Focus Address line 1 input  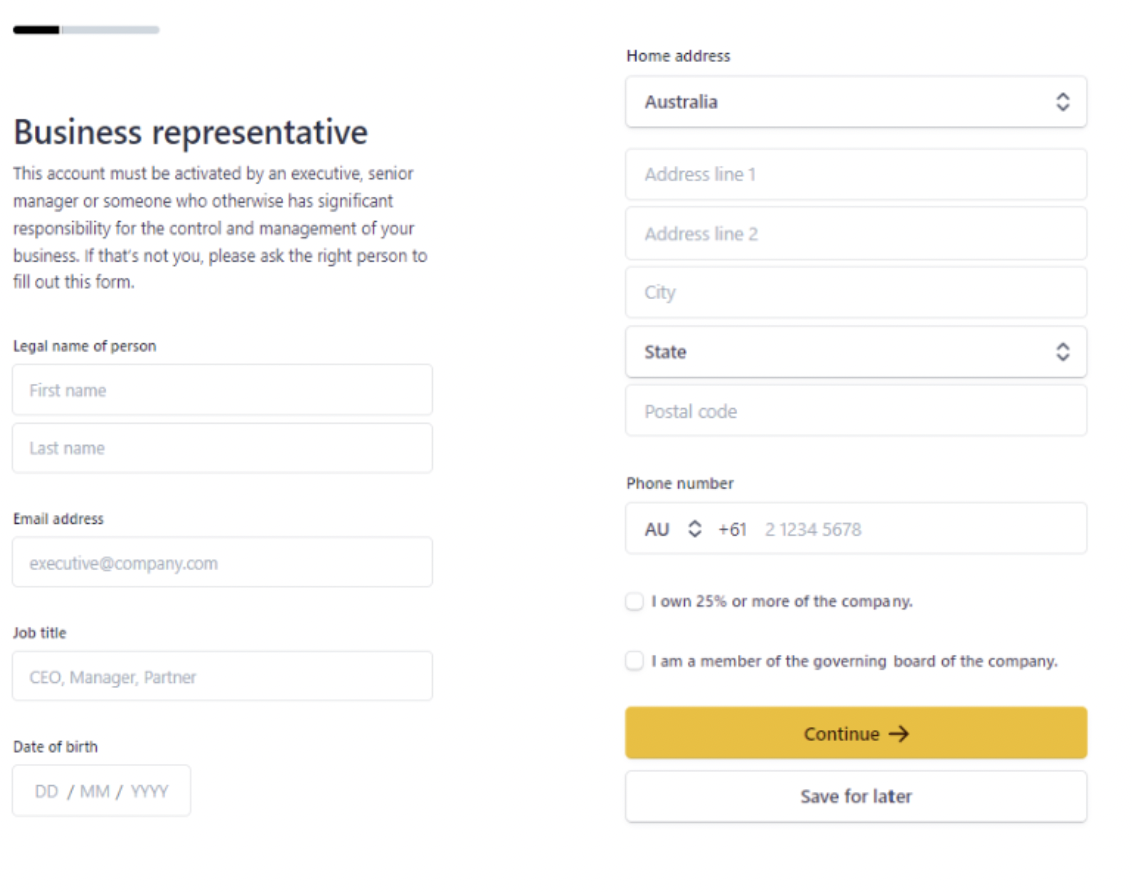[855, 174]
